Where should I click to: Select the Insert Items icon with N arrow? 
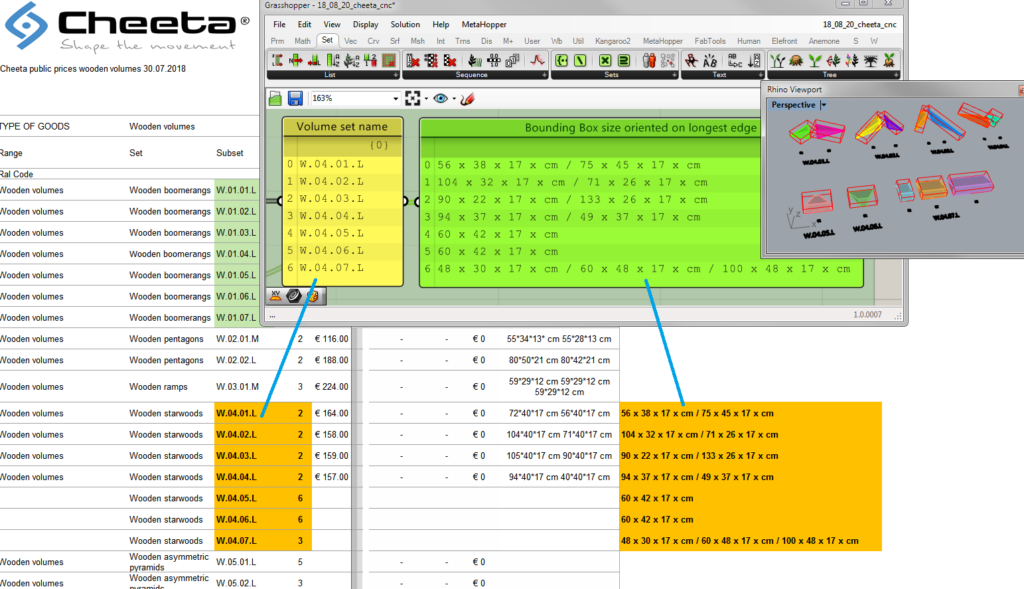[x=296, y=61]
